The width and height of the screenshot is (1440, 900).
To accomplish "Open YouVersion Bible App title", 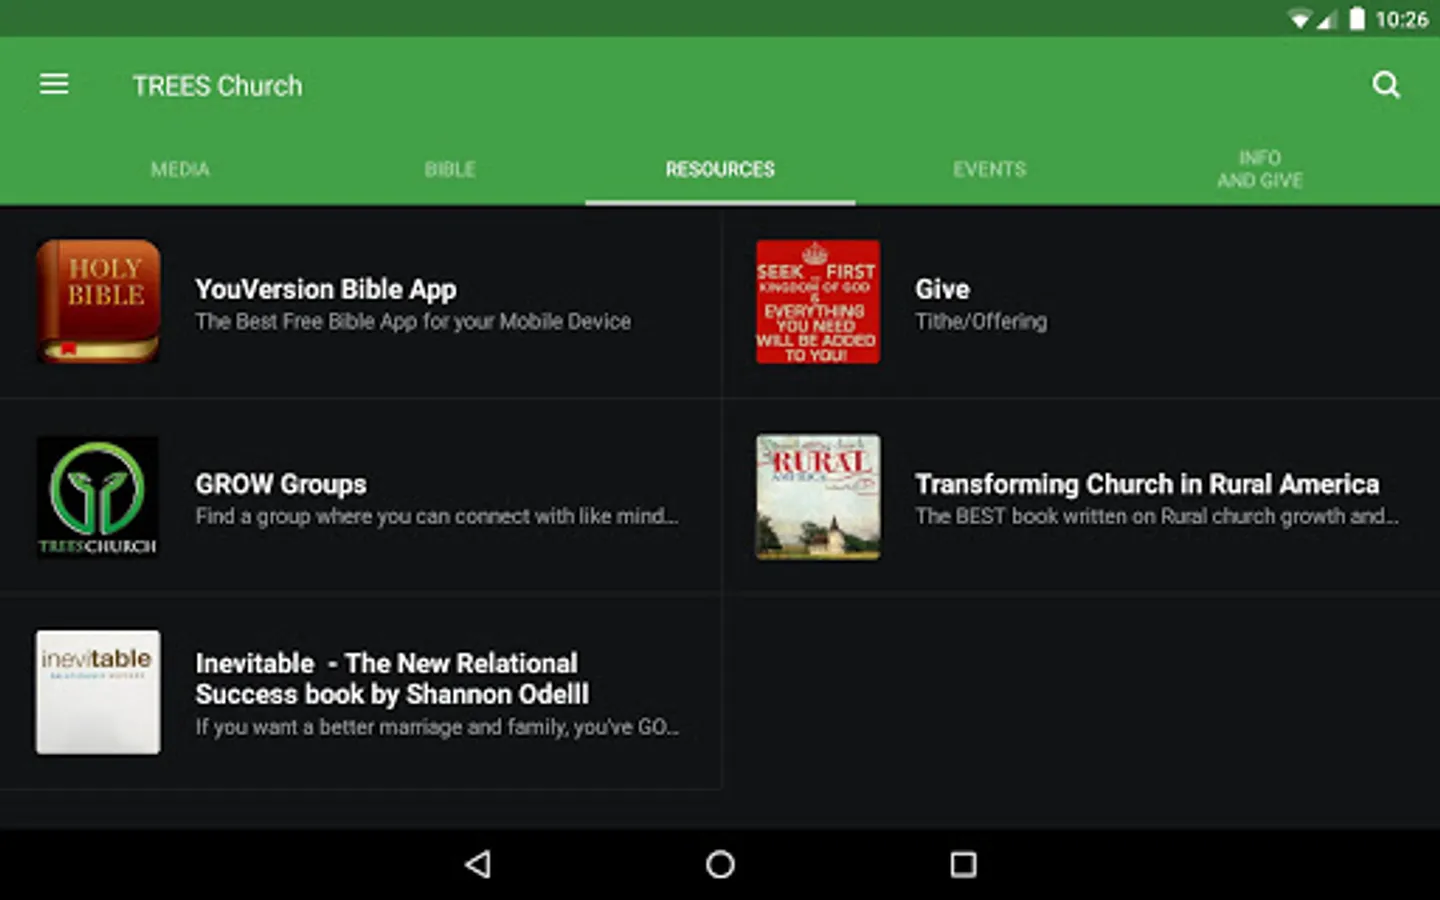I will click(326, 289).
